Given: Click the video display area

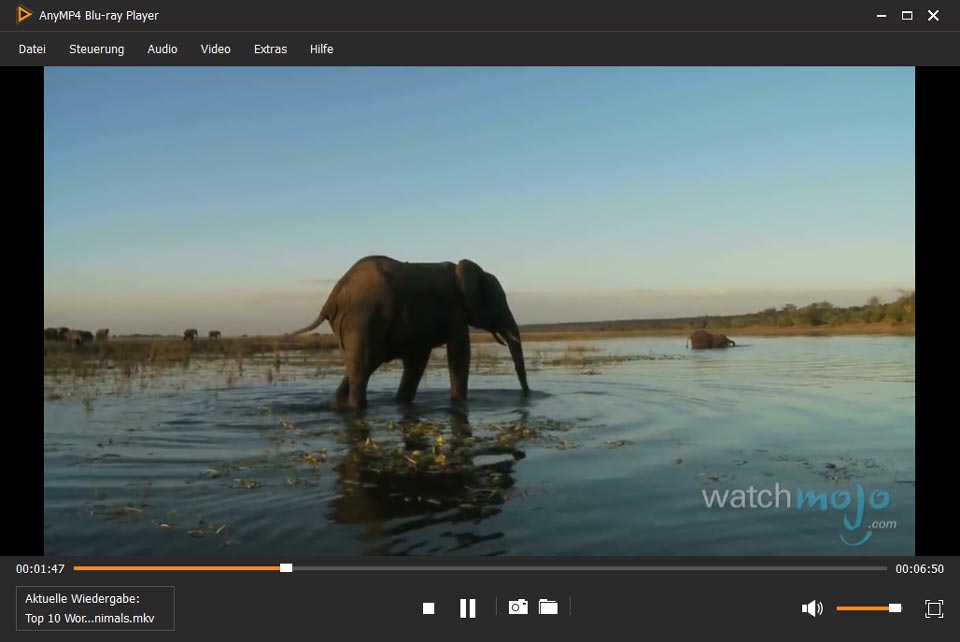Looking at the screenshot, I should 479,311.
